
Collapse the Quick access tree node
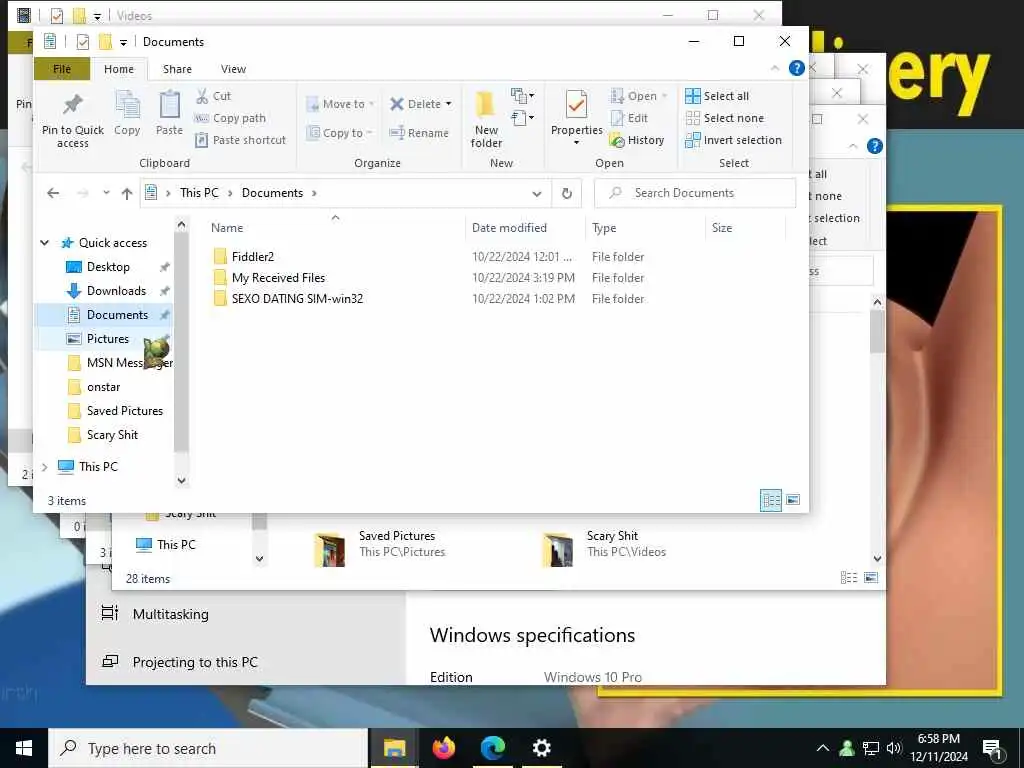pos(44,243)
